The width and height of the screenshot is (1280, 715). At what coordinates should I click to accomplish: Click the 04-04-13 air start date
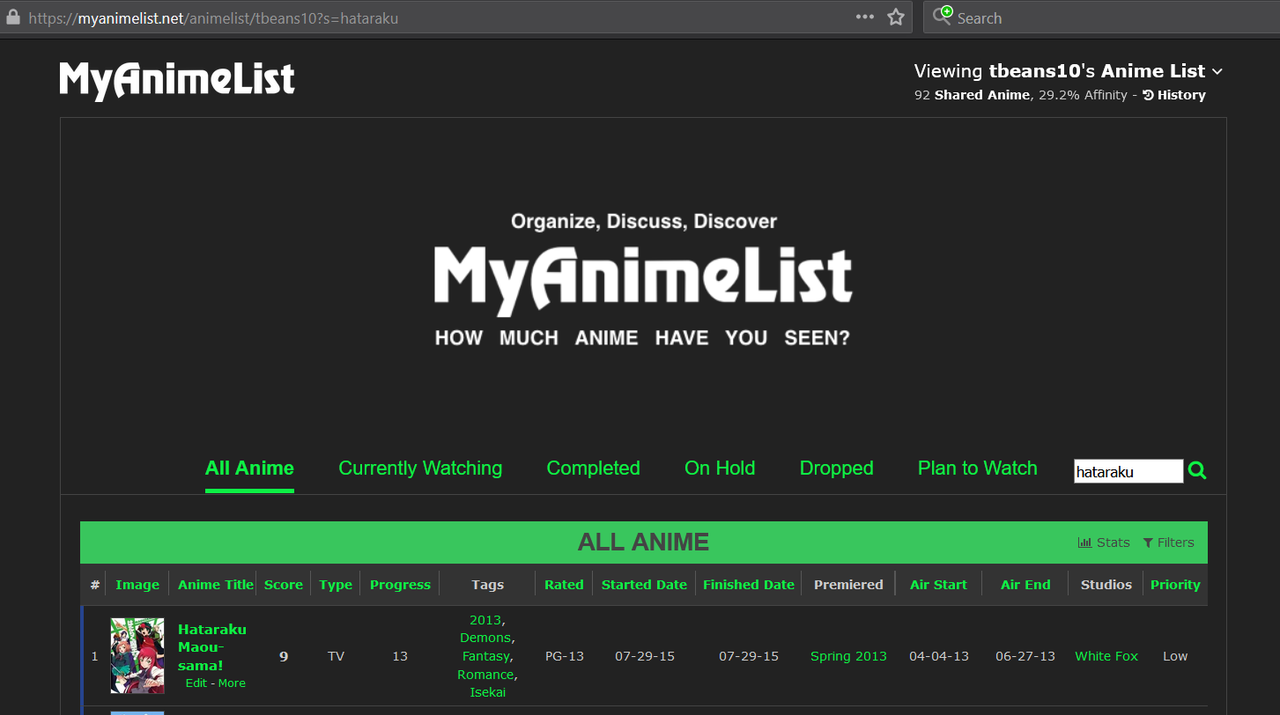coord(938,656)
